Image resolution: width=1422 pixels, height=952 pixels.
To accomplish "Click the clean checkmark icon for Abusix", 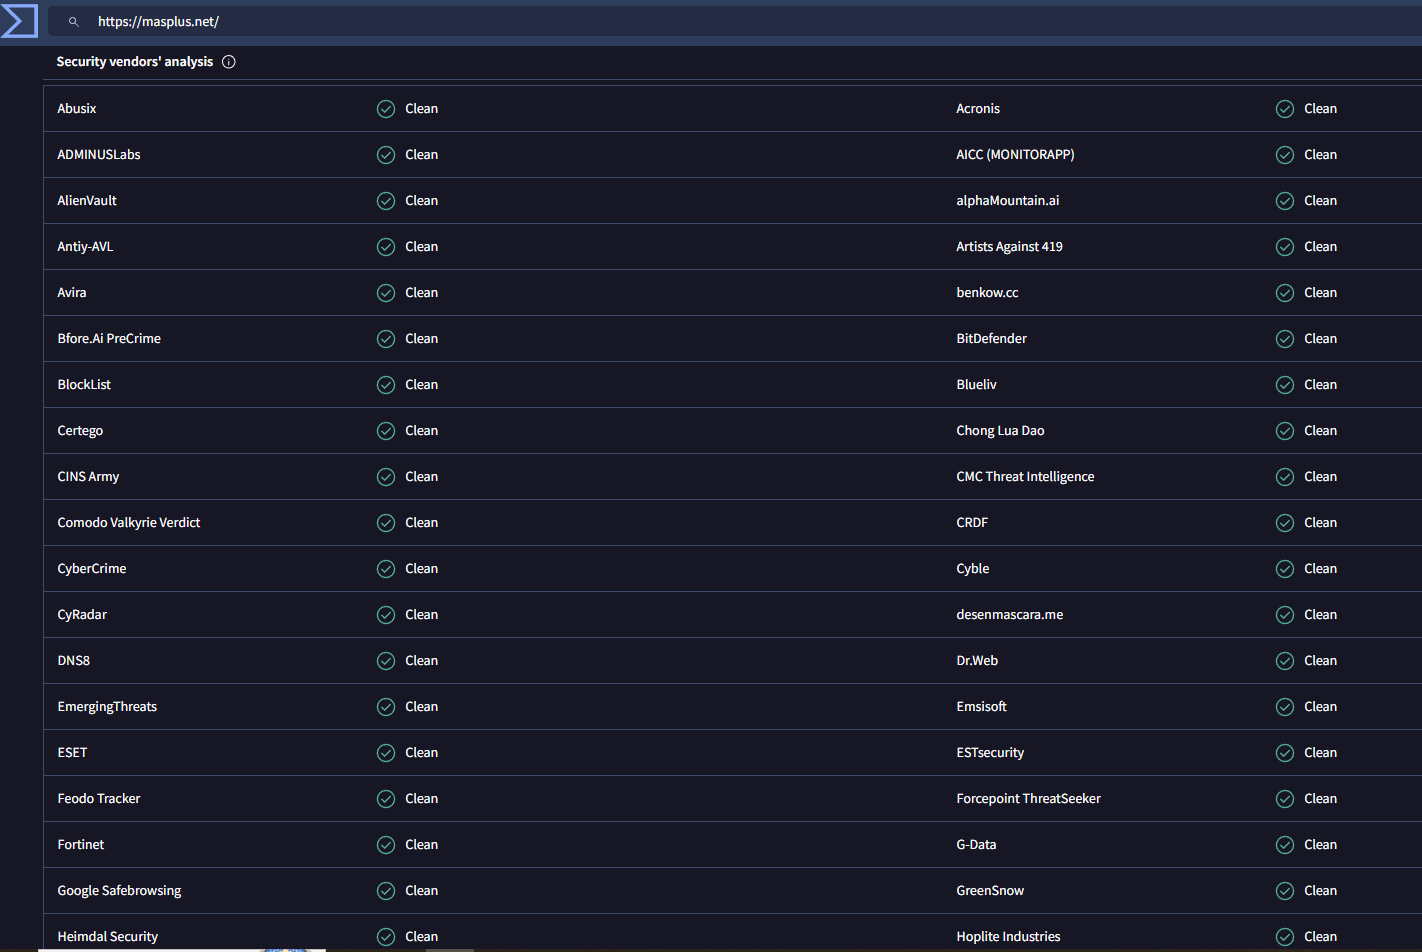I will (x=386, y=109).
